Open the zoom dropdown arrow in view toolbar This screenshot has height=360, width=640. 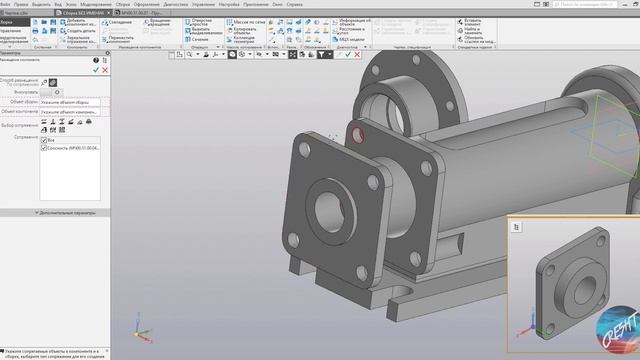198,54
